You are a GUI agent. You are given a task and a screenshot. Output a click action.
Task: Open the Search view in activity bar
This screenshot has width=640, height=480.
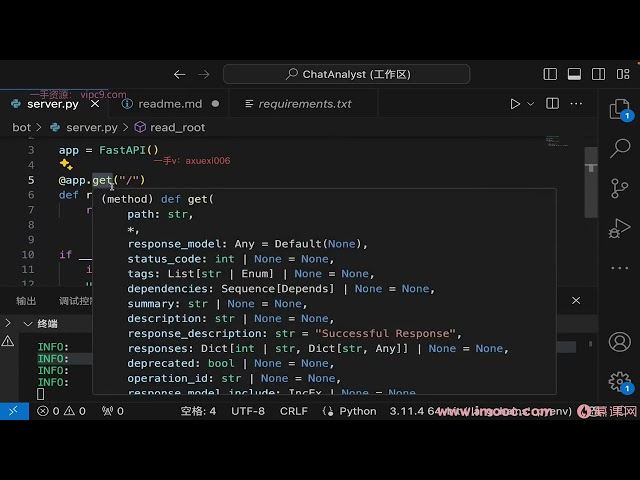[620, 148]
